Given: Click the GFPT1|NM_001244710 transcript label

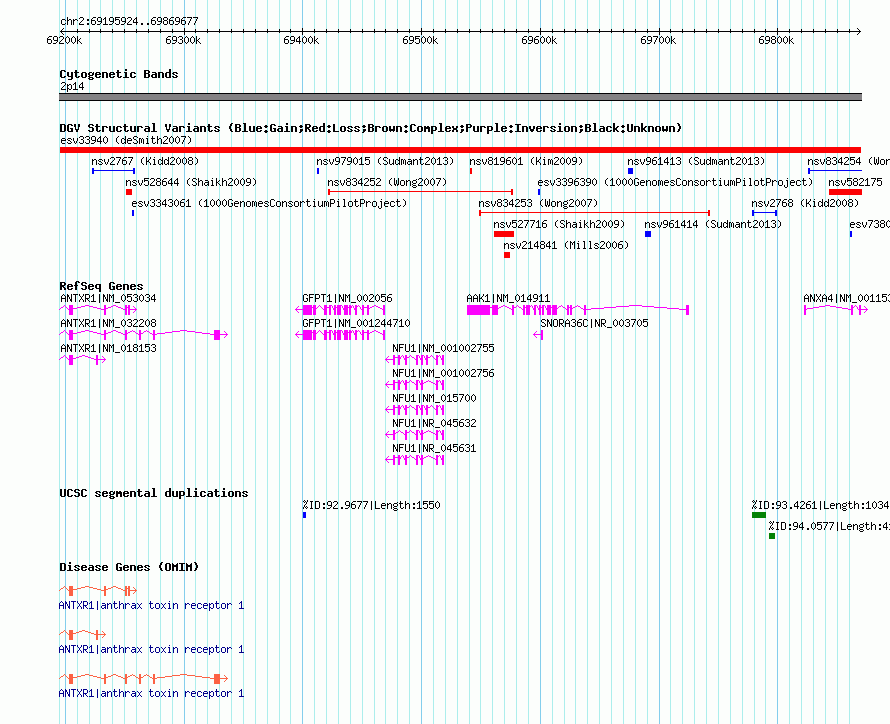Looking at the screenshot, I should click(356, 323).
